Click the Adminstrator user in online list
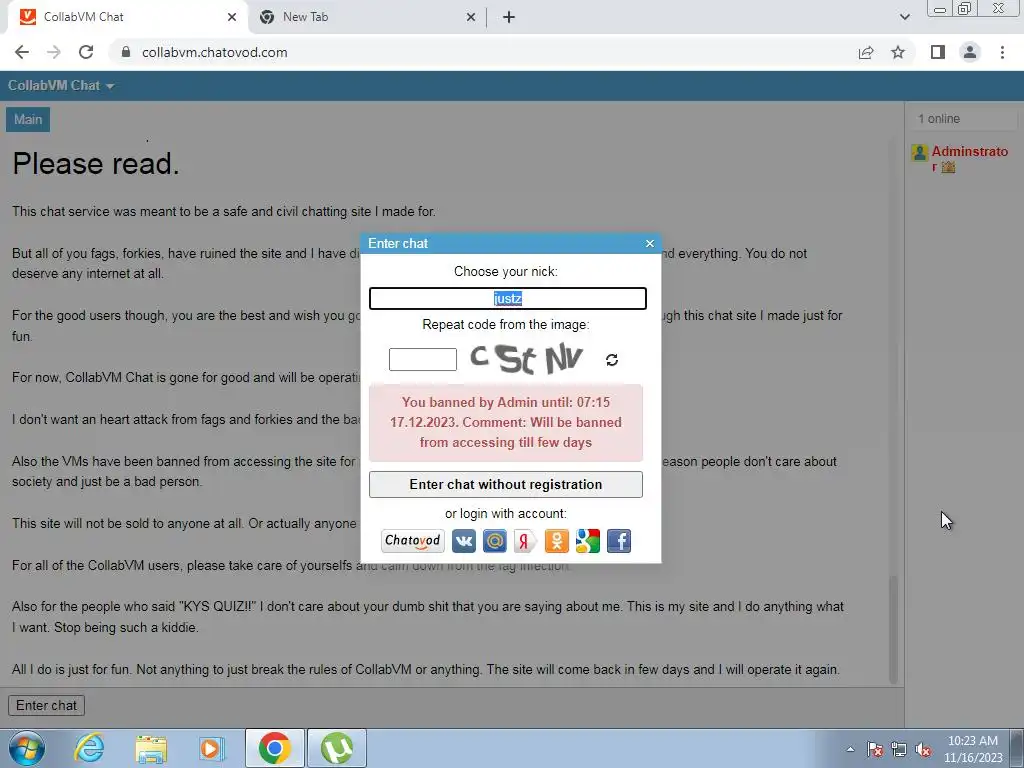Viewport: 1024px width, 768px height. click(x=969, y=158)
